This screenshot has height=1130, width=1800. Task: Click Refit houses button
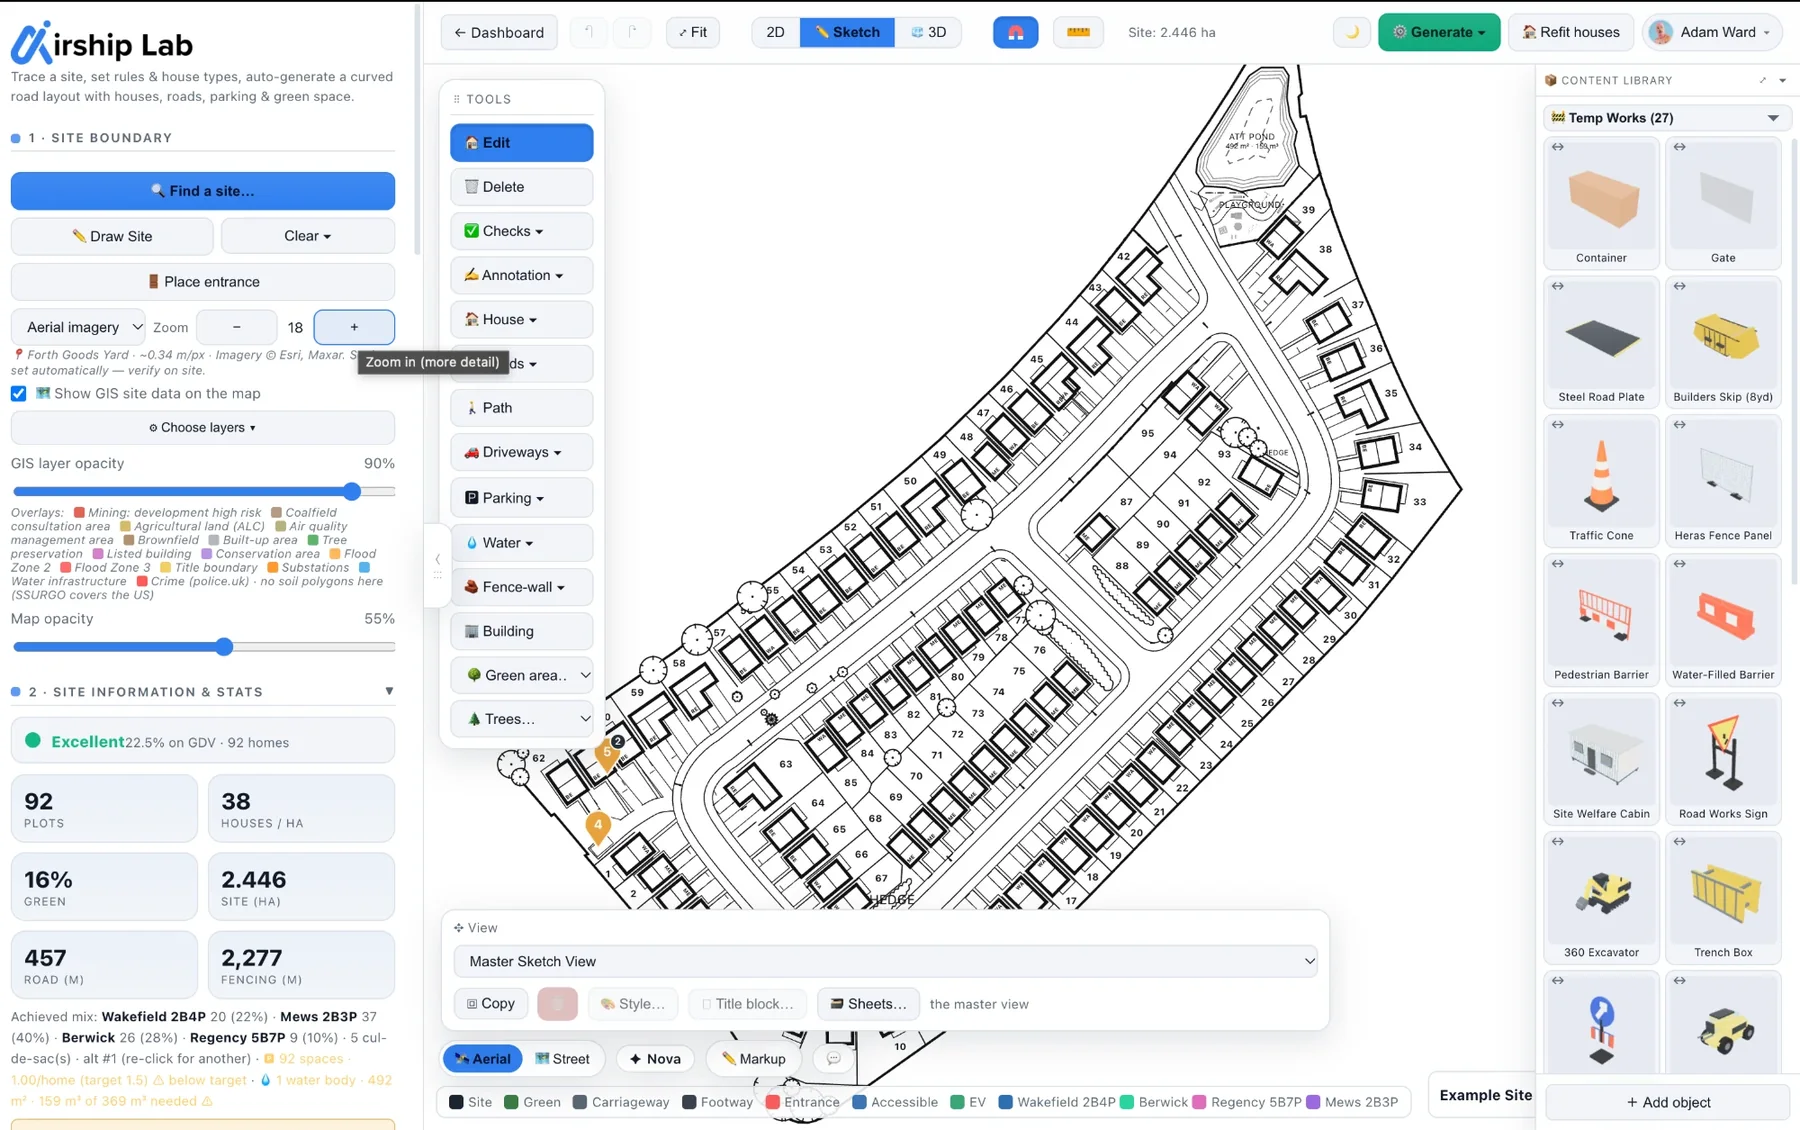(1571, 32)
